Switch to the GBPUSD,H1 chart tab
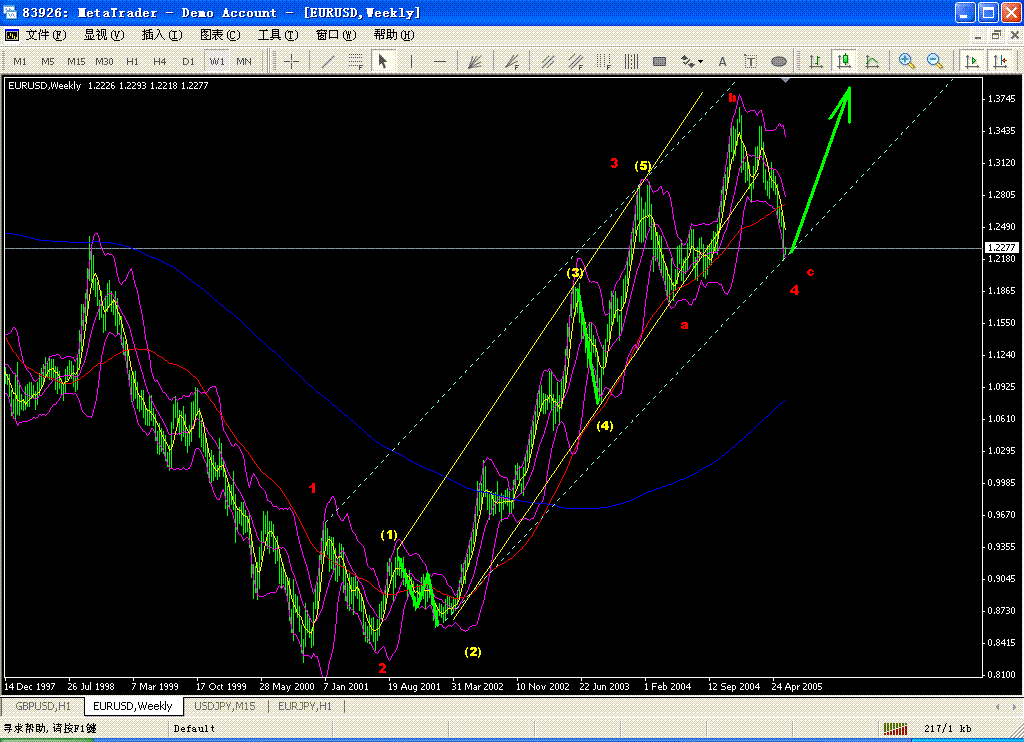The image size is (1024, 742). pos(43,706)
